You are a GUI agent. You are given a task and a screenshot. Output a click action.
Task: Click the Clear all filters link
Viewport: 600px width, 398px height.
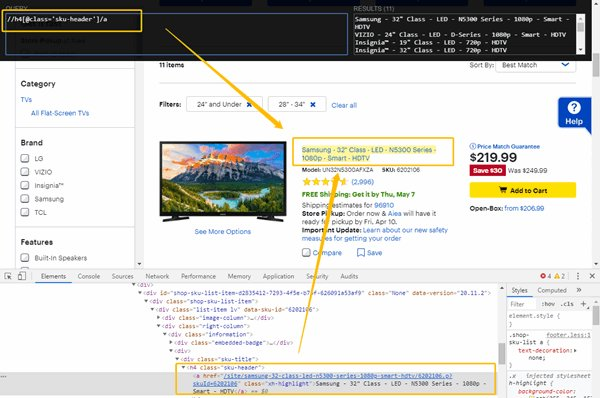[344, 105]
